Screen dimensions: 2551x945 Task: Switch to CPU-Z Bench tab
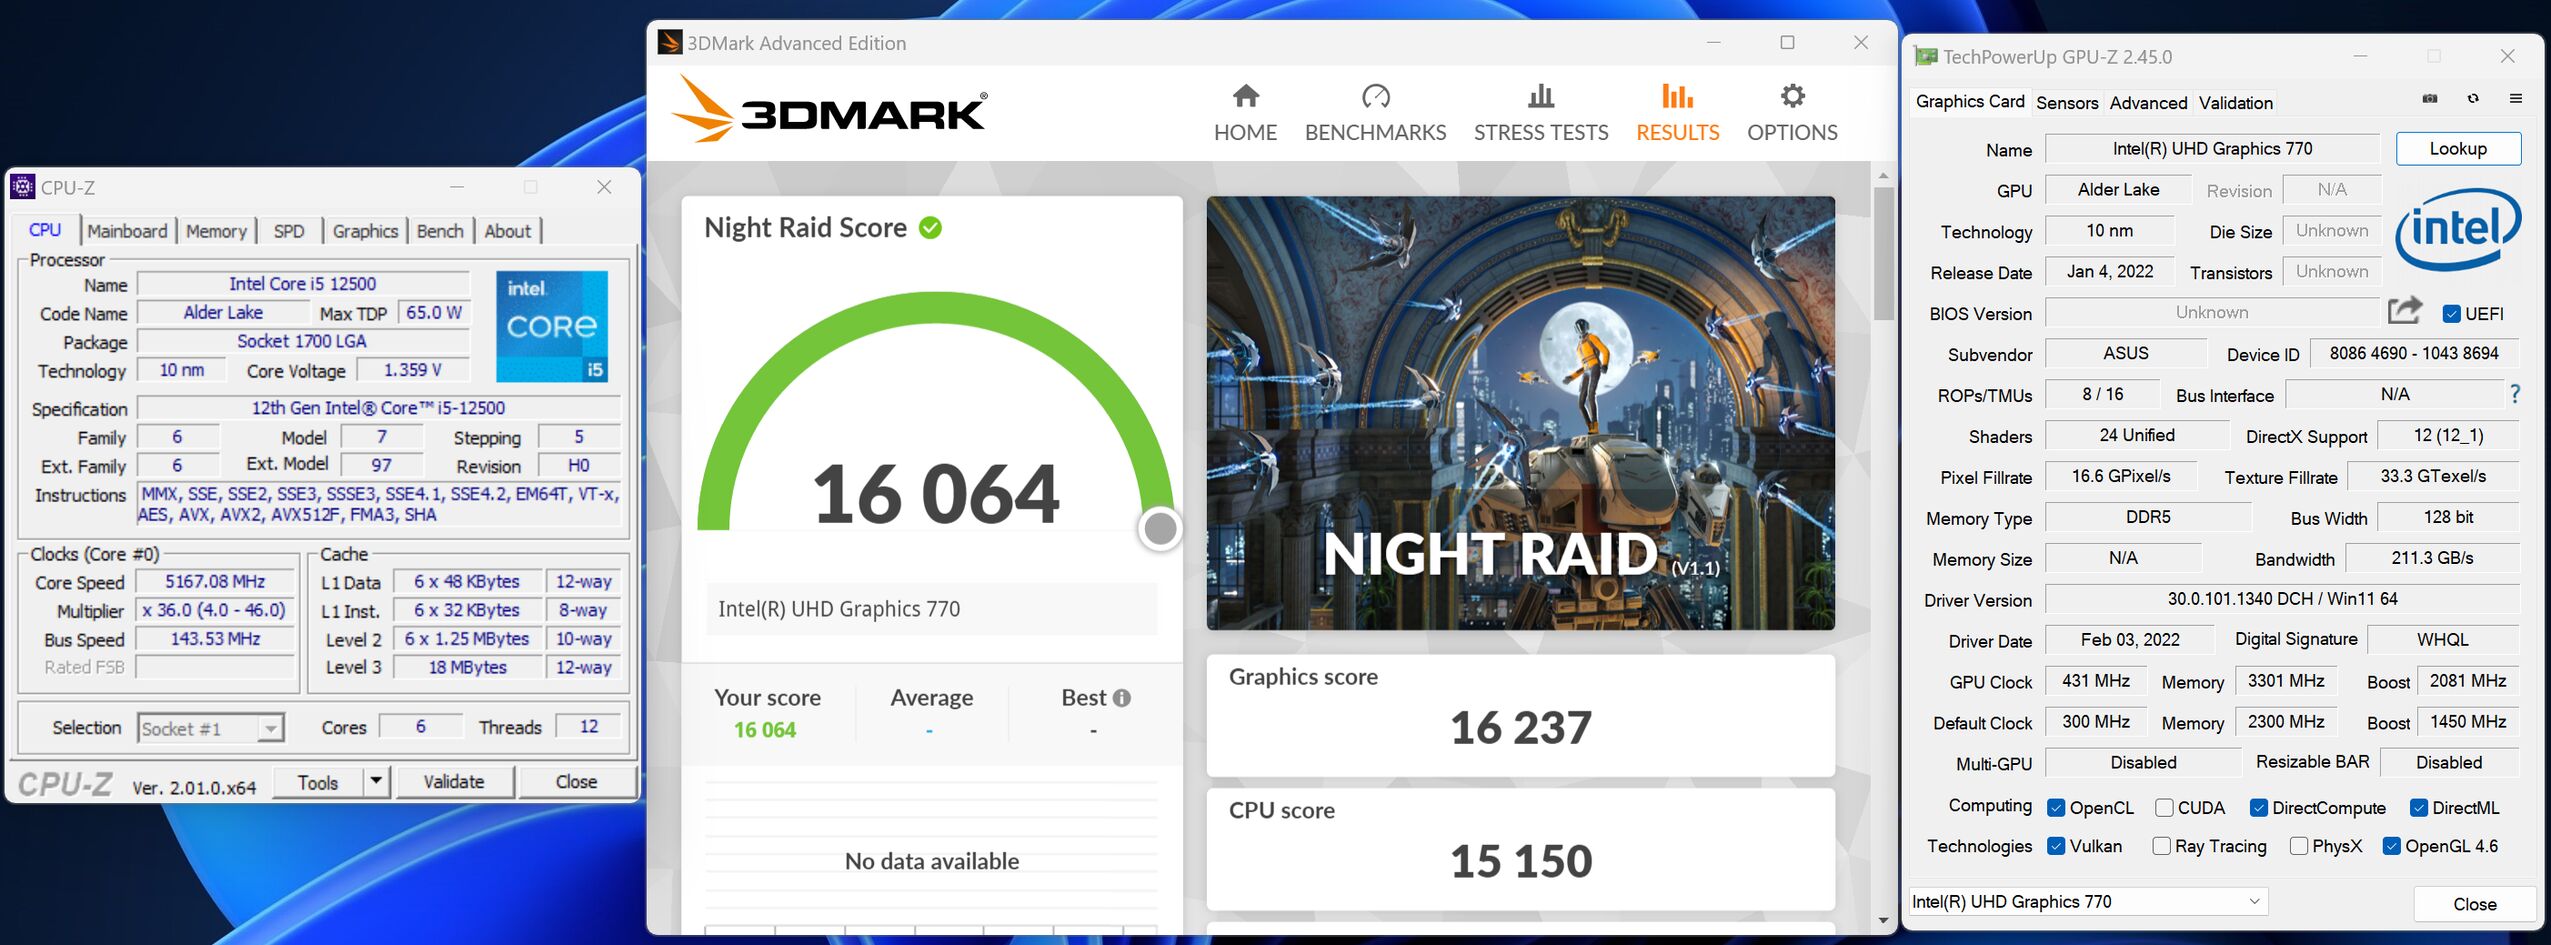tap(440, 231)
